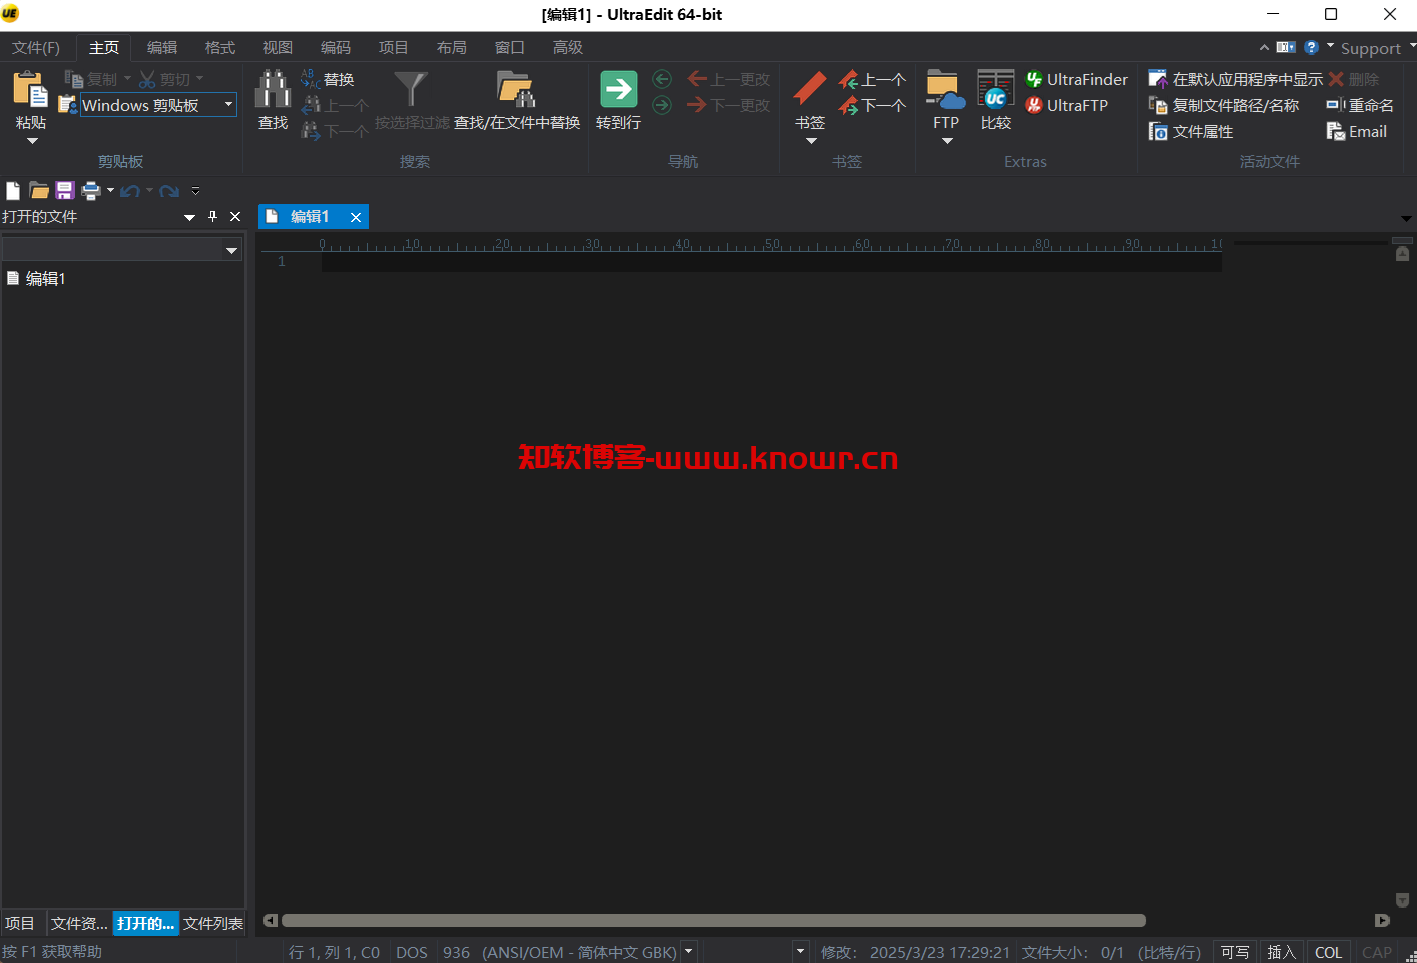Click the horizontal scrollbar right arrow

click(x=1382, y=920)
